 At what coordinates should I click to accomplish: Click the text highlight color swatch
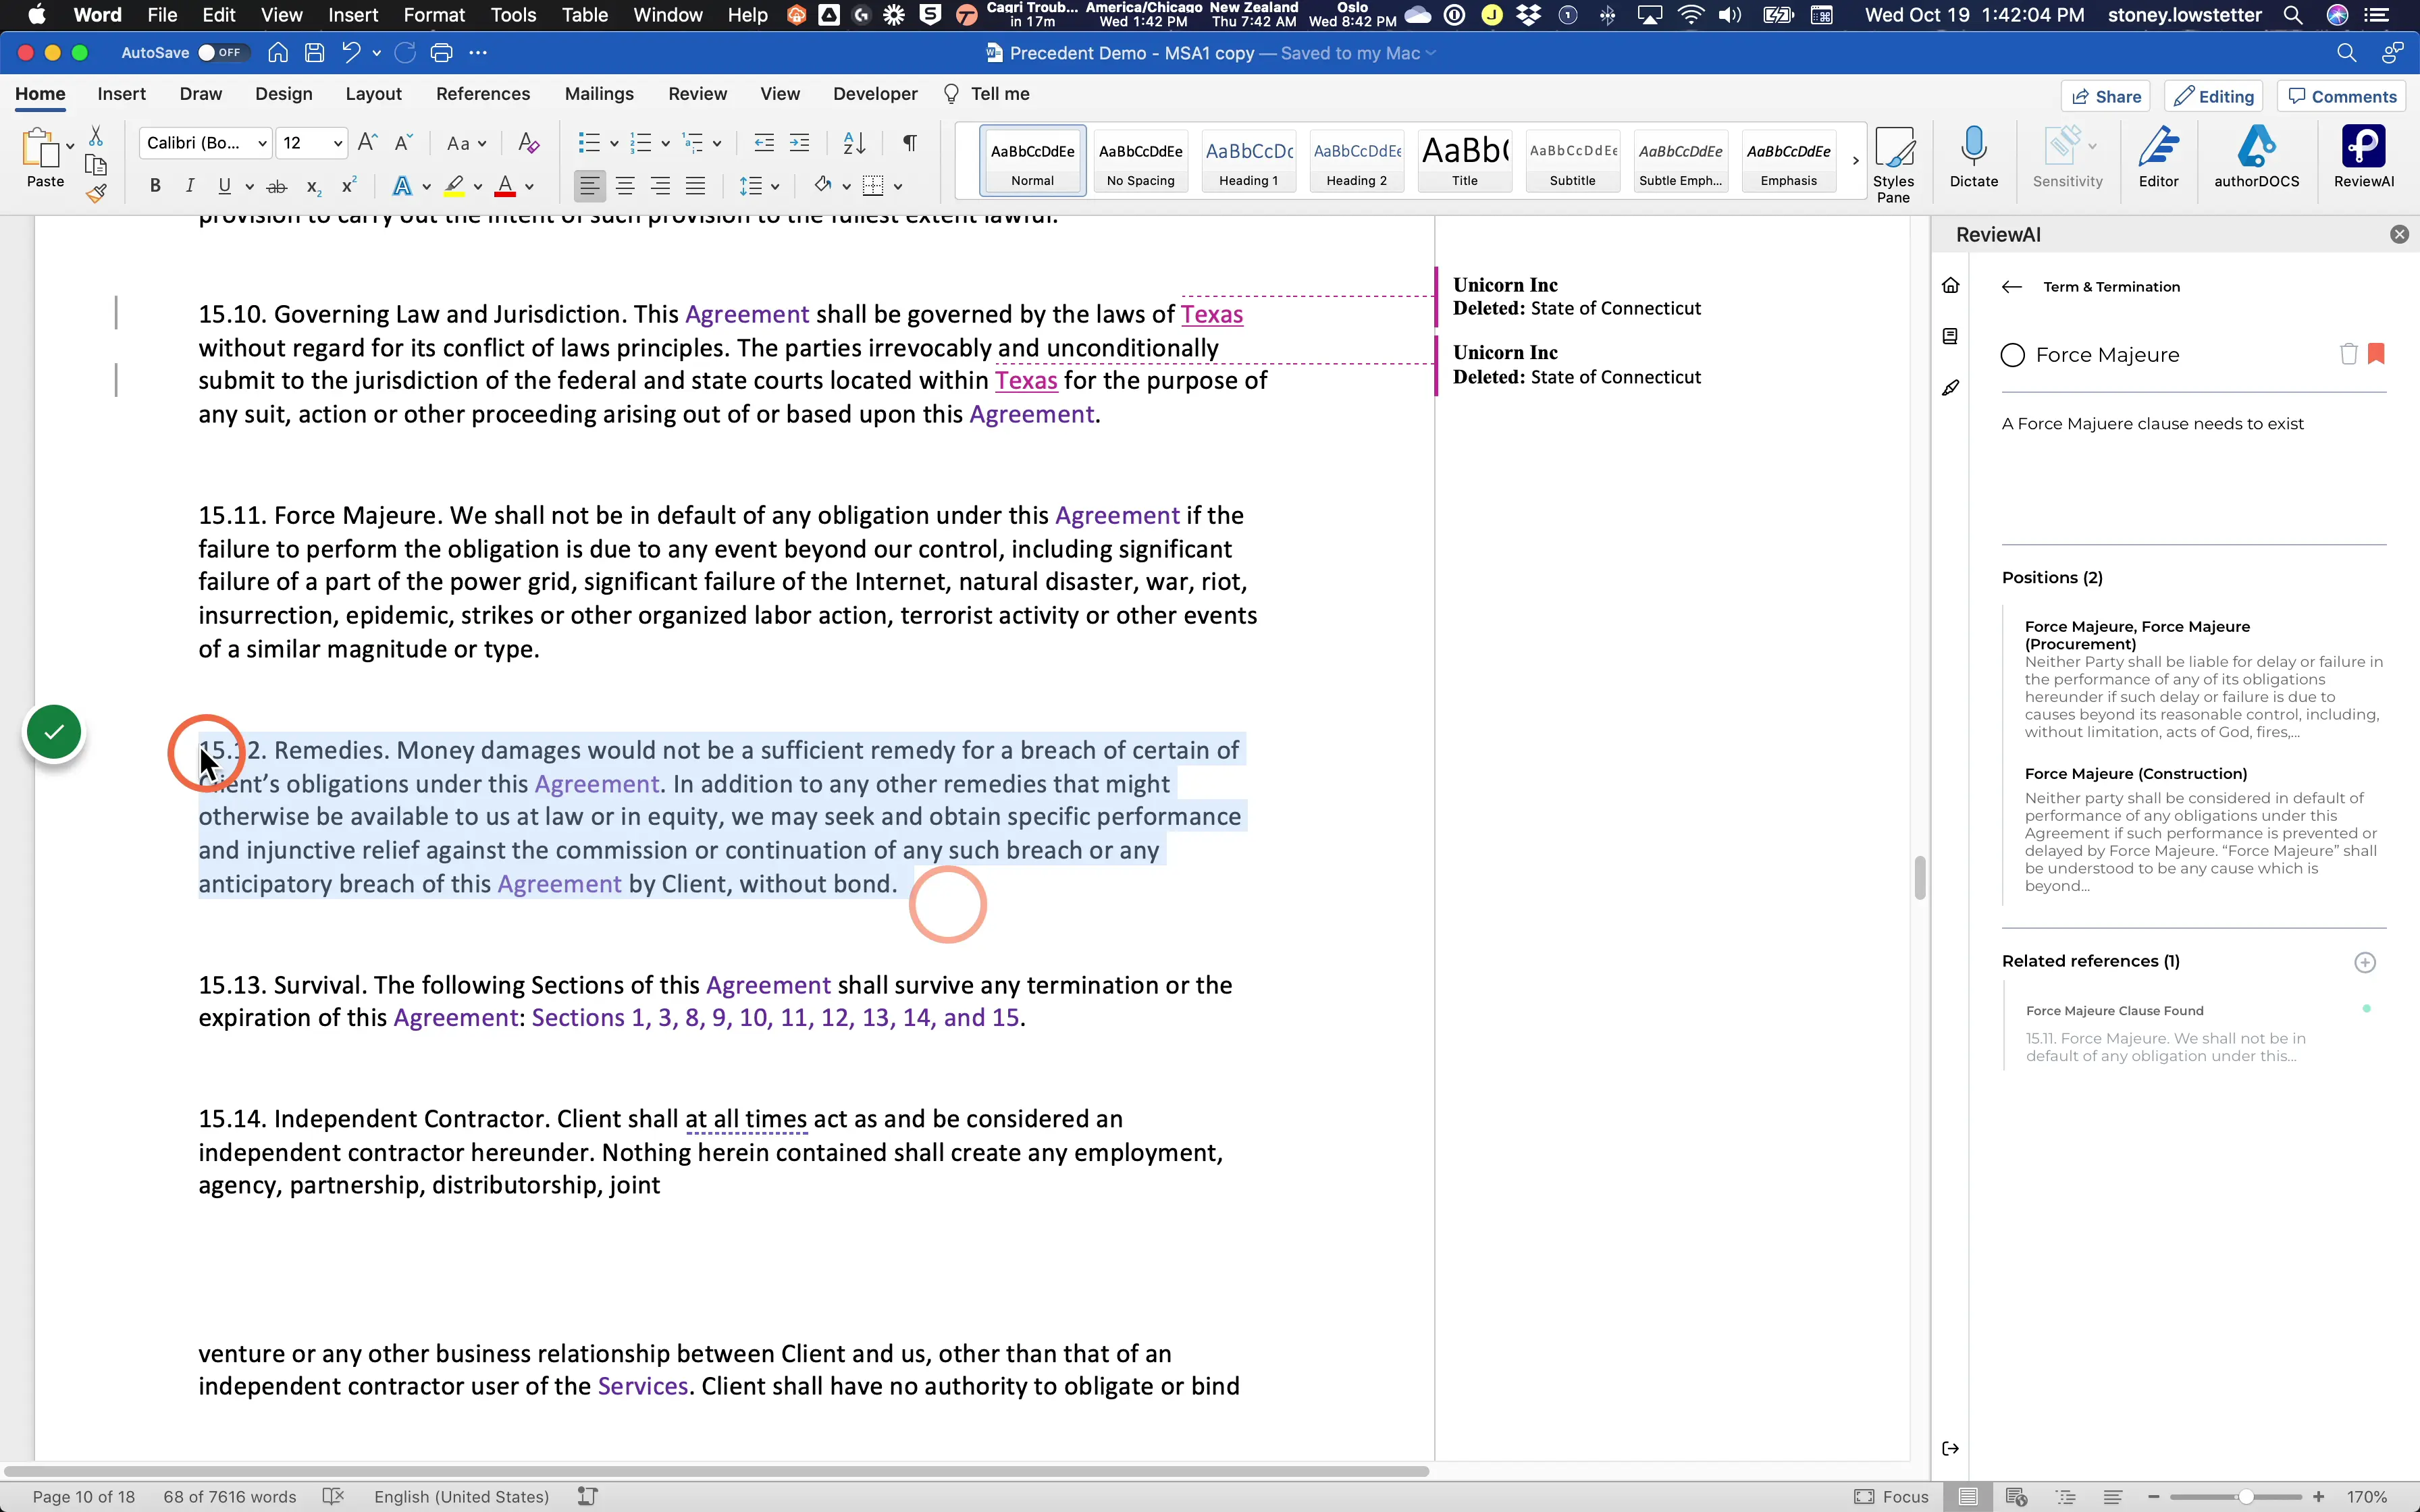(454, 186)
